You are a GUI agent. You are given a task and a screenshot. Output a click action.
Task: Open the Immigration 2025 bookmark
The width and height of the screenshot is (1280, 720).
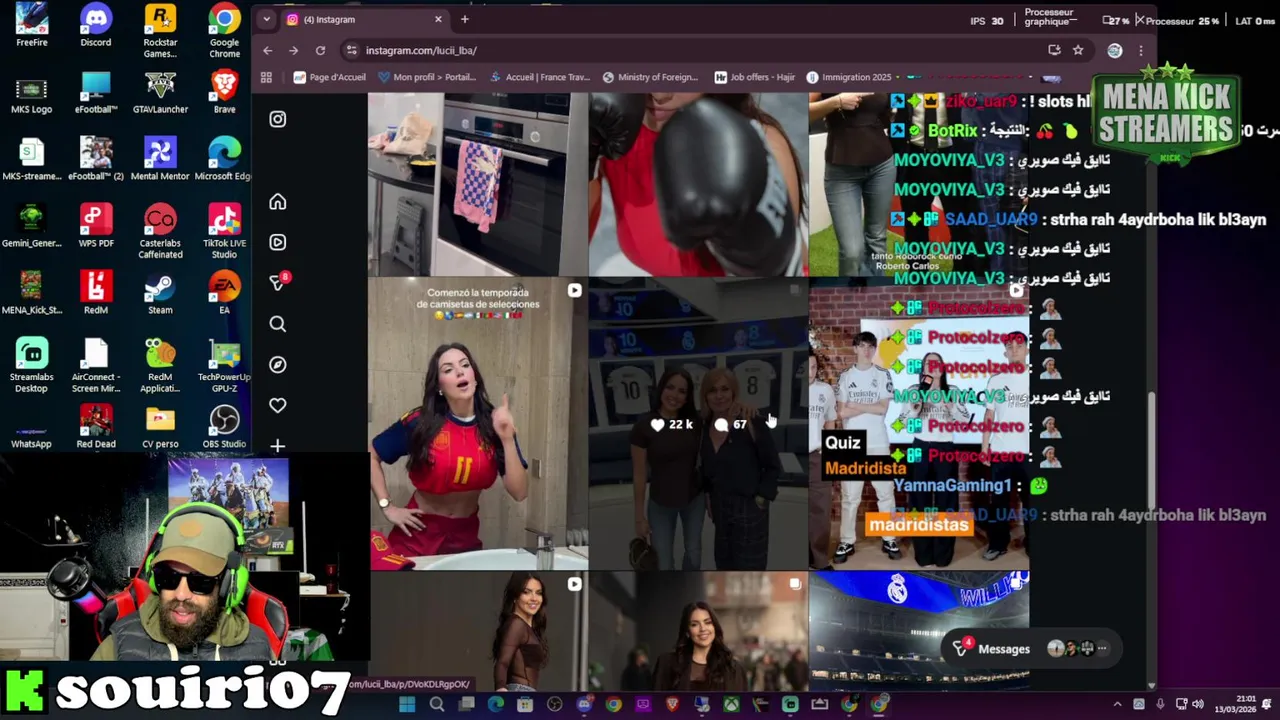(849, 77)
